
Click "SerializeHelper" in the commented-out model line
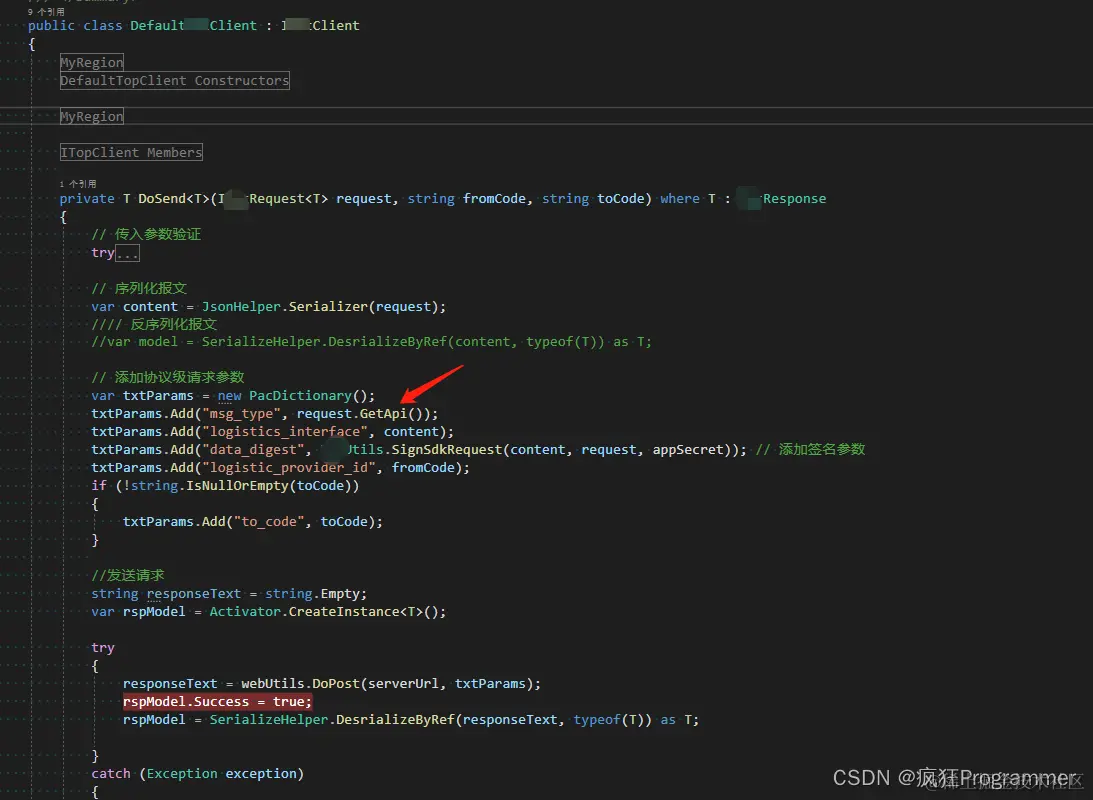tap(261, 342)
